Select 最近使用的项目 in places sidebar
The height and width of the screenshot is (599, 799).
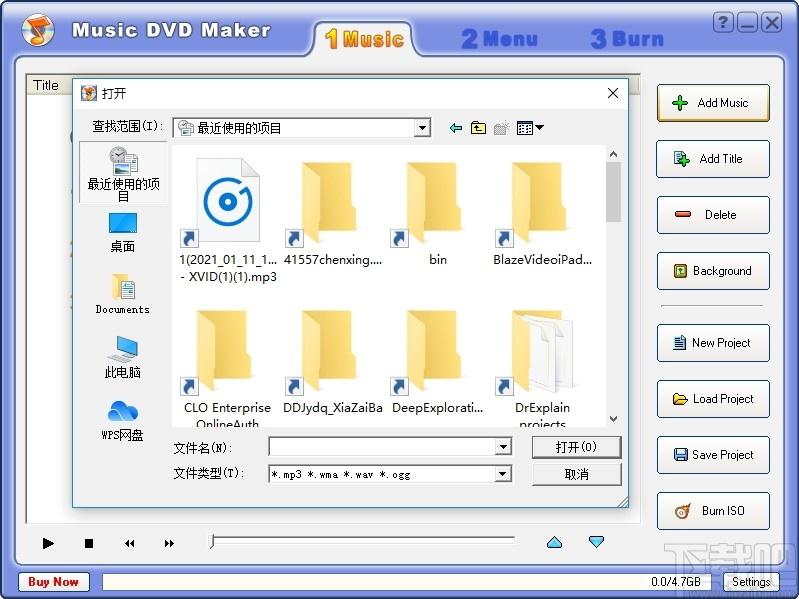pyautogui.click(x=123, y=173)
